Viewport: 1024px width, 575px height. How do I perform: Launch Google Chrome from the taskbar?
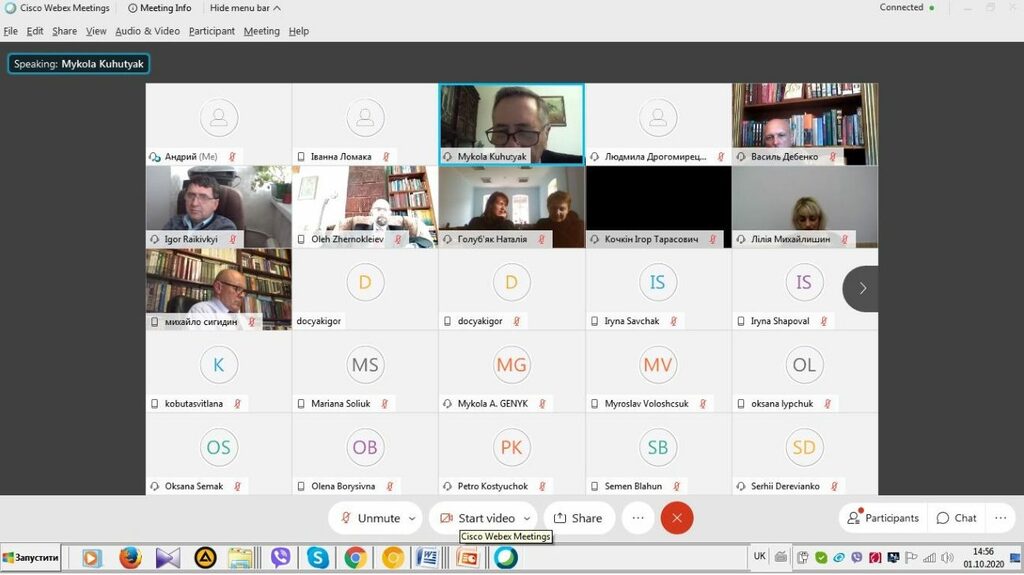pyautogui.click(x=355, y=558)
